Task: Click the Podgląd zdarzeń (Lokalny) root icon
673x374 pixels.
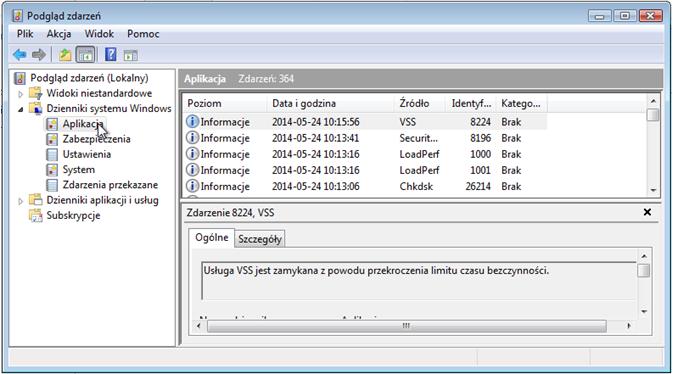Action: (20, 79)
